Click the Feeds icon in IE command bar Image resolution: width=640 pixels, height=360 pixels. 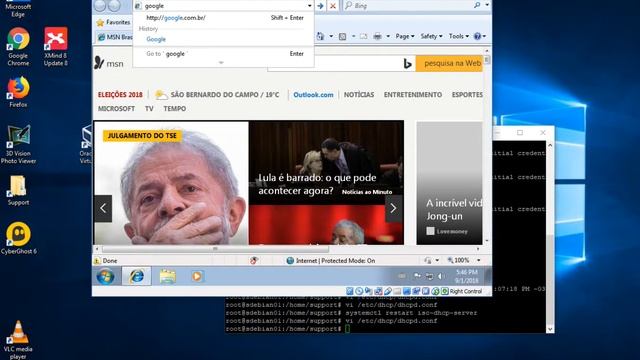pyautogui.click(x=342, y=36)
